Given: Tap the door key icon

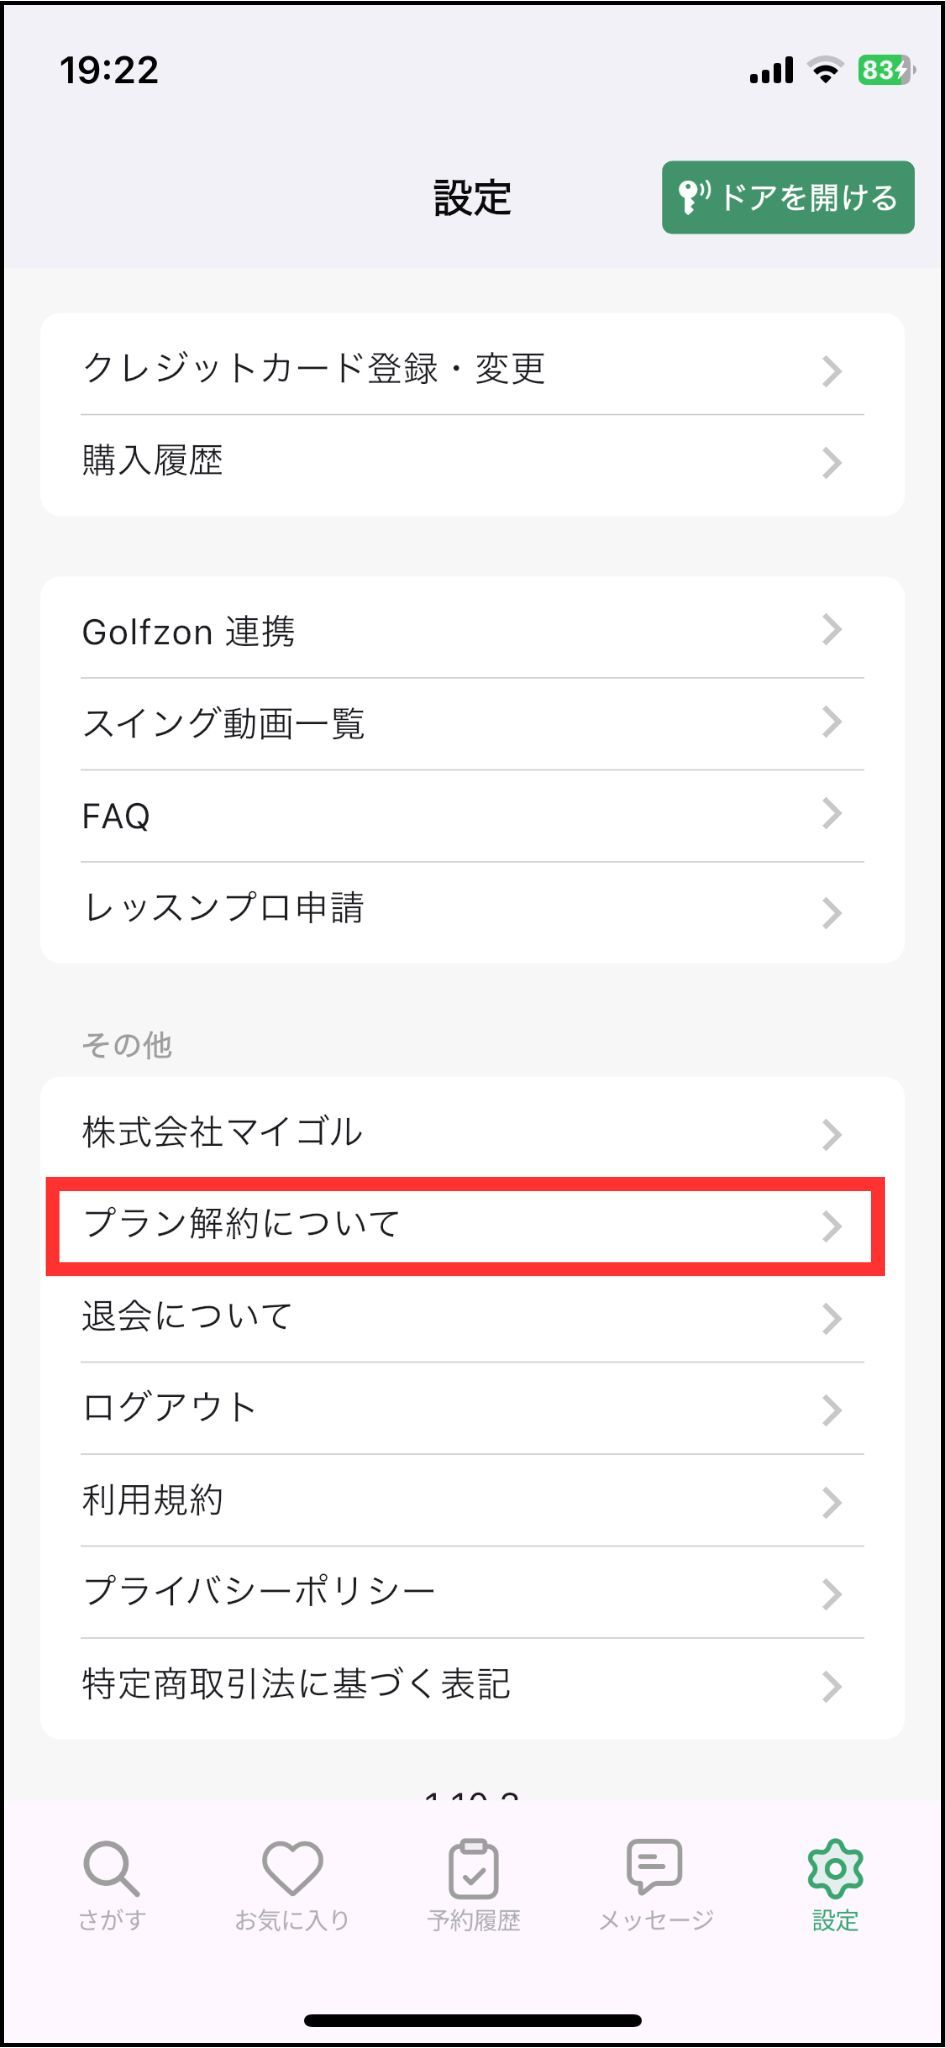Looking at the screenshot, I should 693,197.
